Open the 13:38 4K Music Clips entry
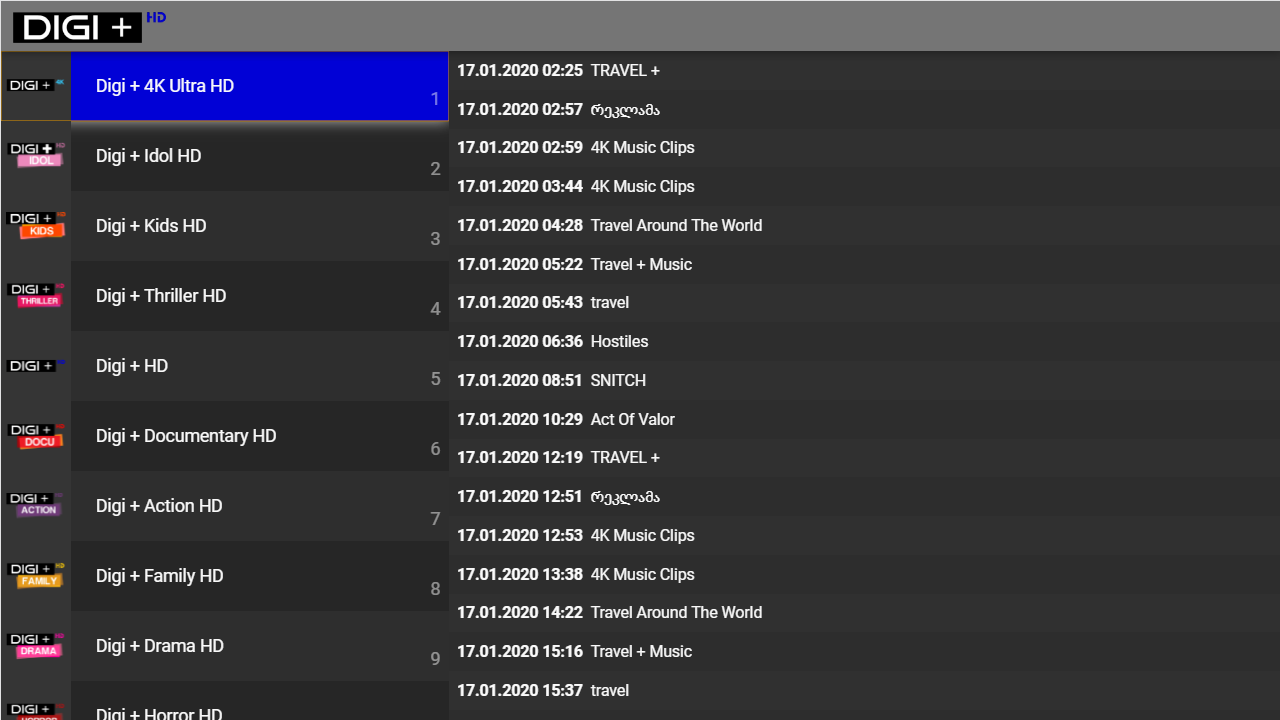 point(864,574)
